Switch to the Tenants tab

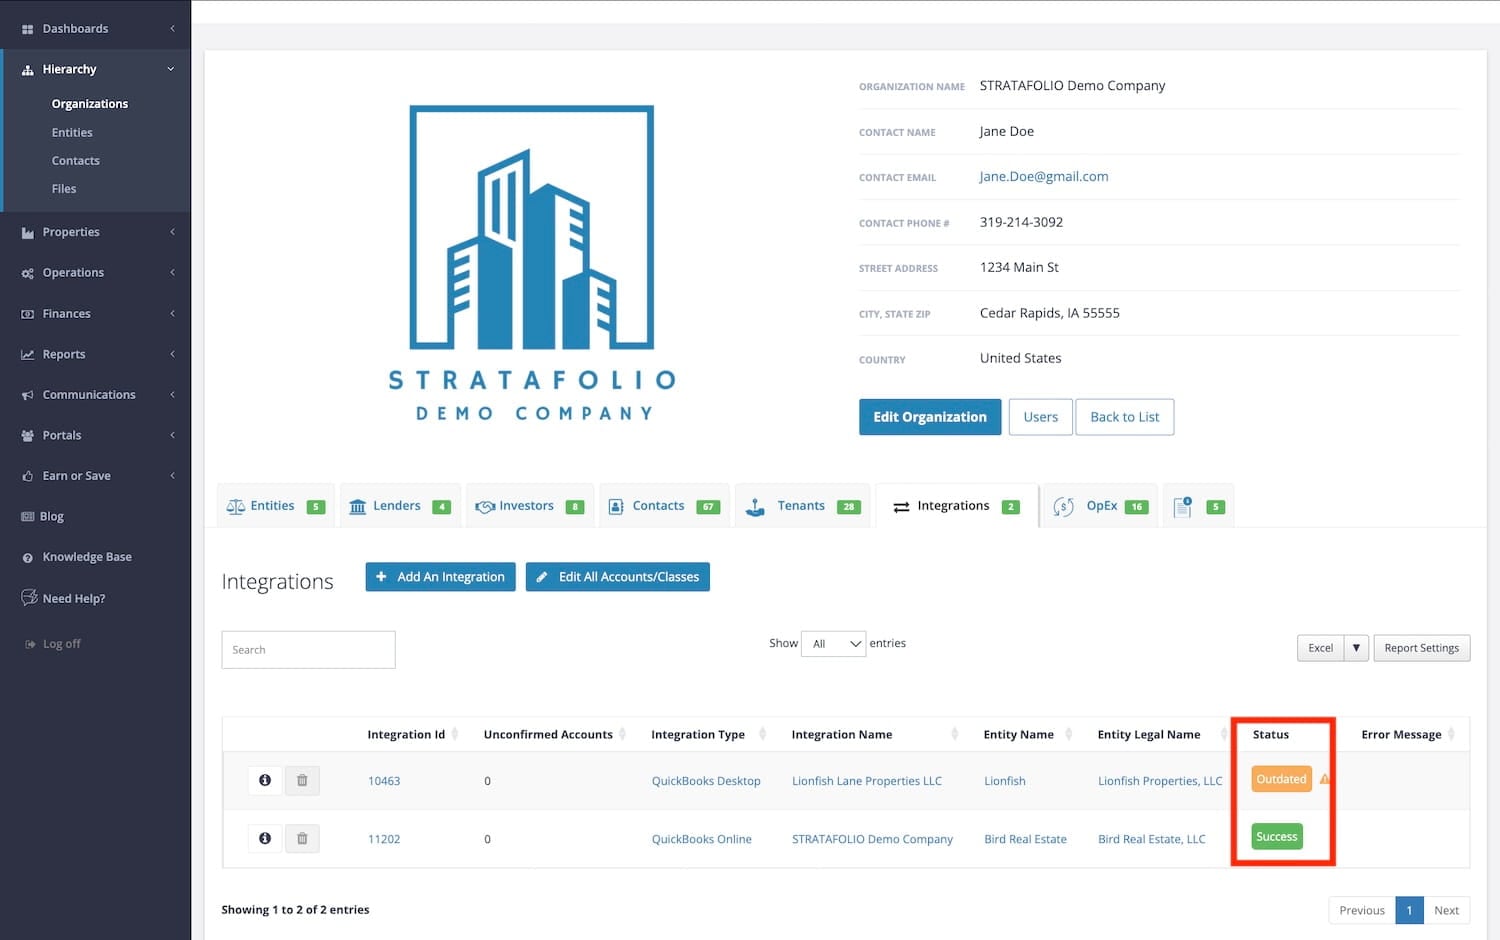pos(802,506)
